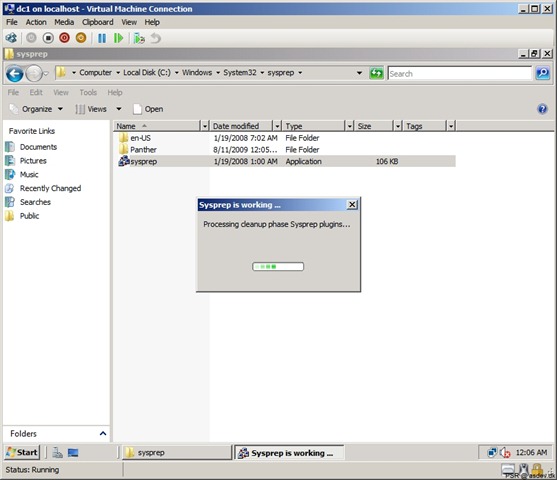Click the Search magnifier button
Image resolution: width=557 pixels, height=480 pixels.
coord(542,74)
